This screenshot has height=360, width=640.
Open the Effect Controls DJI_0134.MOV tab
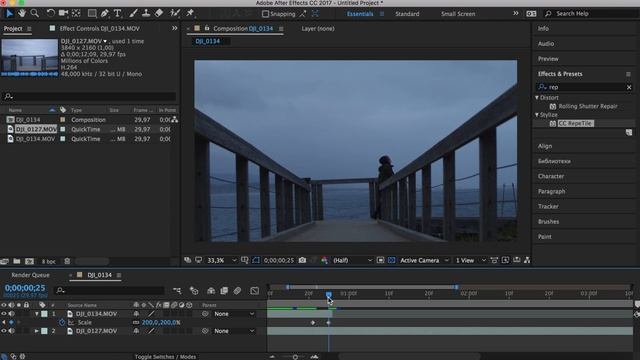pos(100,29)
